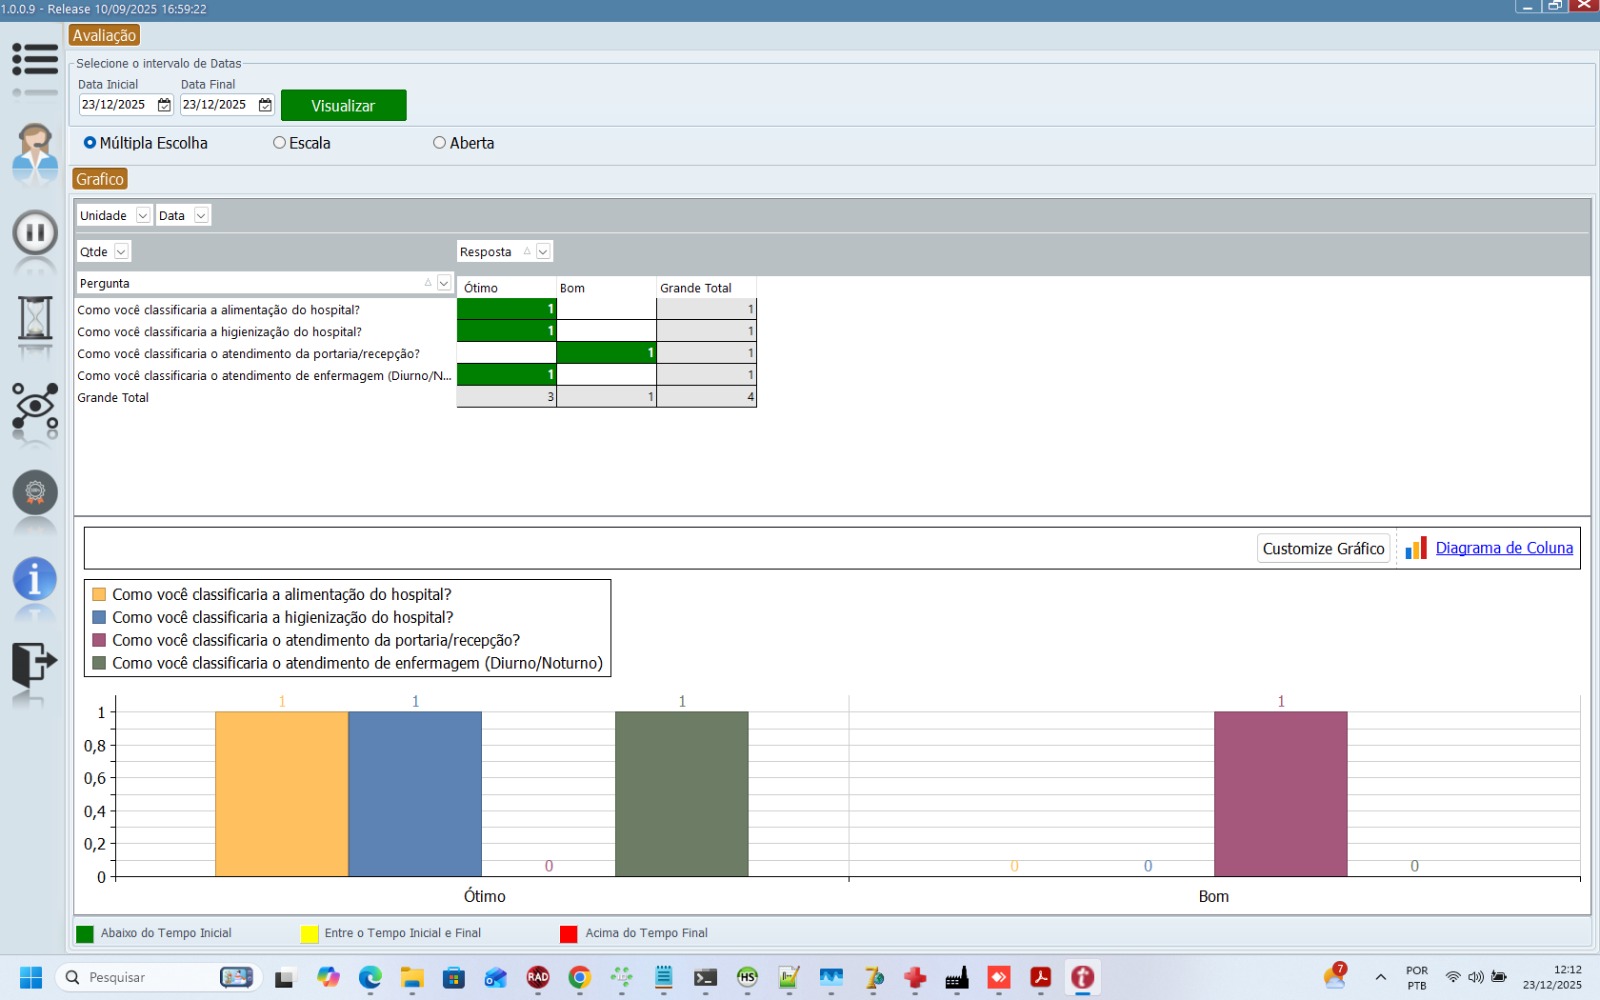Click the exit door sidebar icon

pos(35,663)
